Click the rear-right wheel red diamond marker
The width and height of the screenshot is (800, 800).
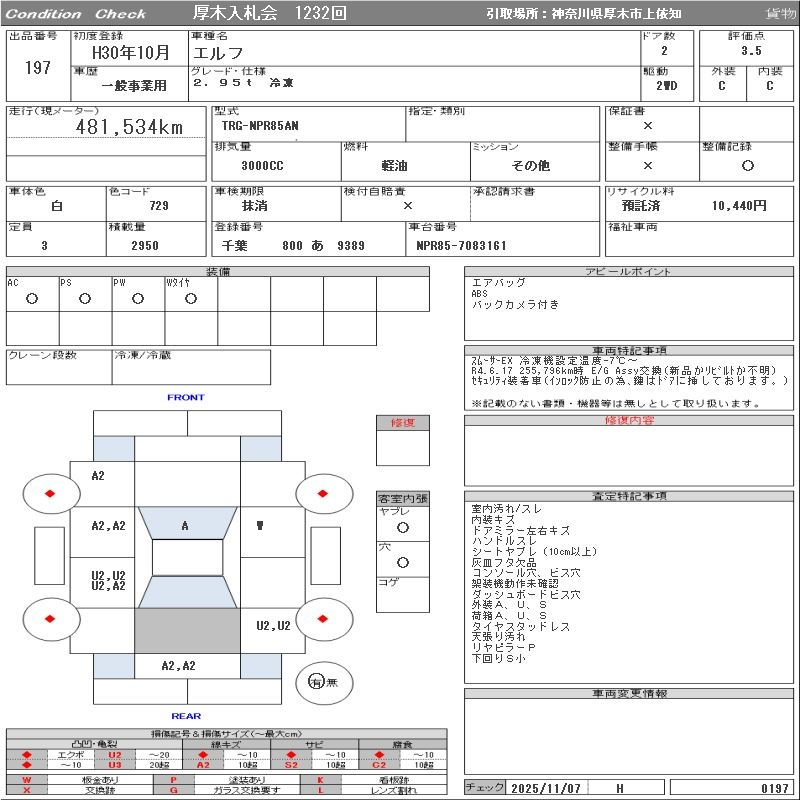[x=324, y=619]
